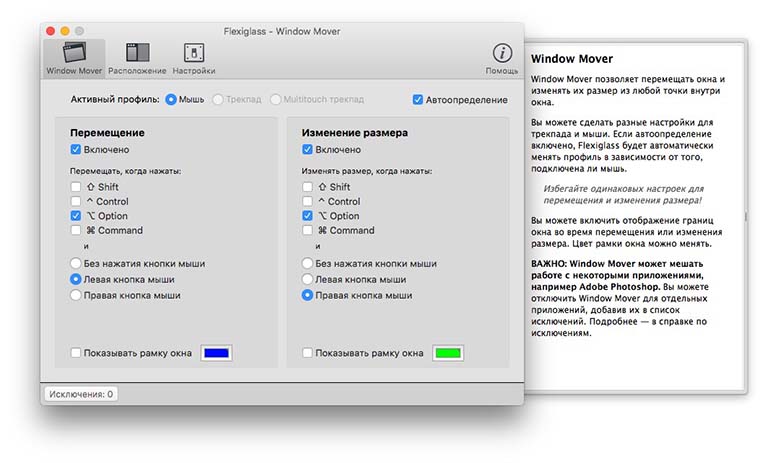Enable Control modifier for Изменение размера
760x463 pixels.
307,201
